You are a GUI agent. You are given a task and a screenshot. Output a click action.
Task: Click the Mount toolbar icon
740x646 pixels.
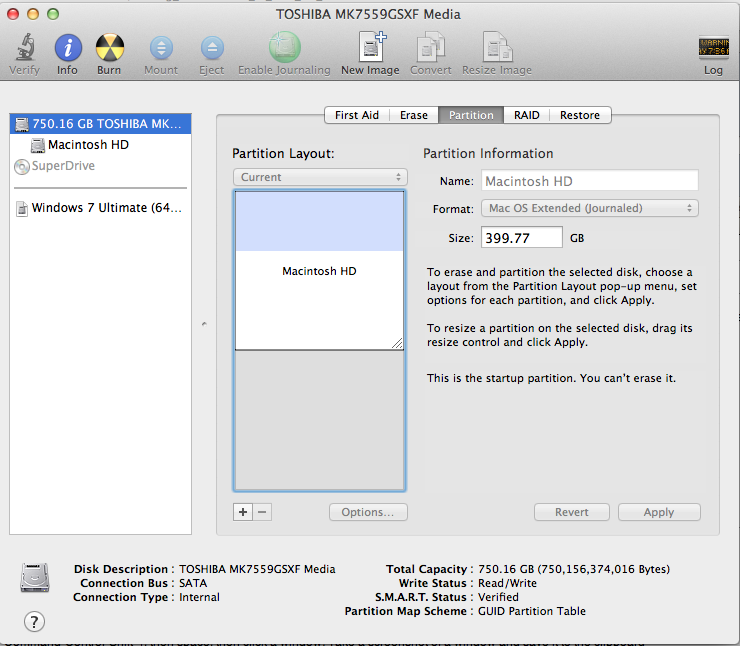161,48
